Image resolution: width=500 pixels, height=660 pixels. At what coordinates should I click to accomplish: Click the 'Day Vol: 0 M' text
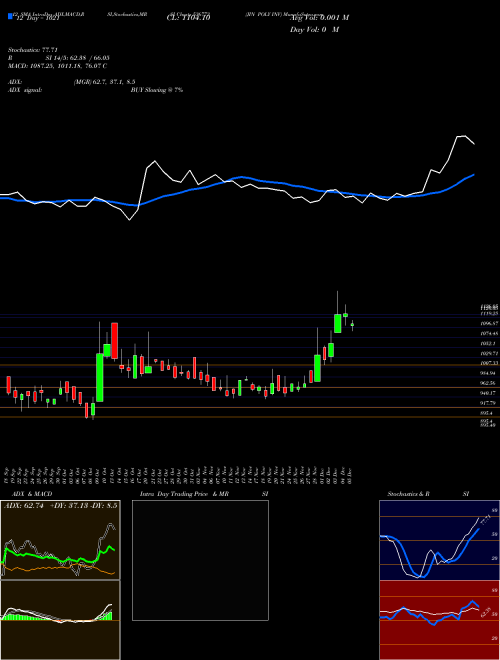[x=314, y=30]
